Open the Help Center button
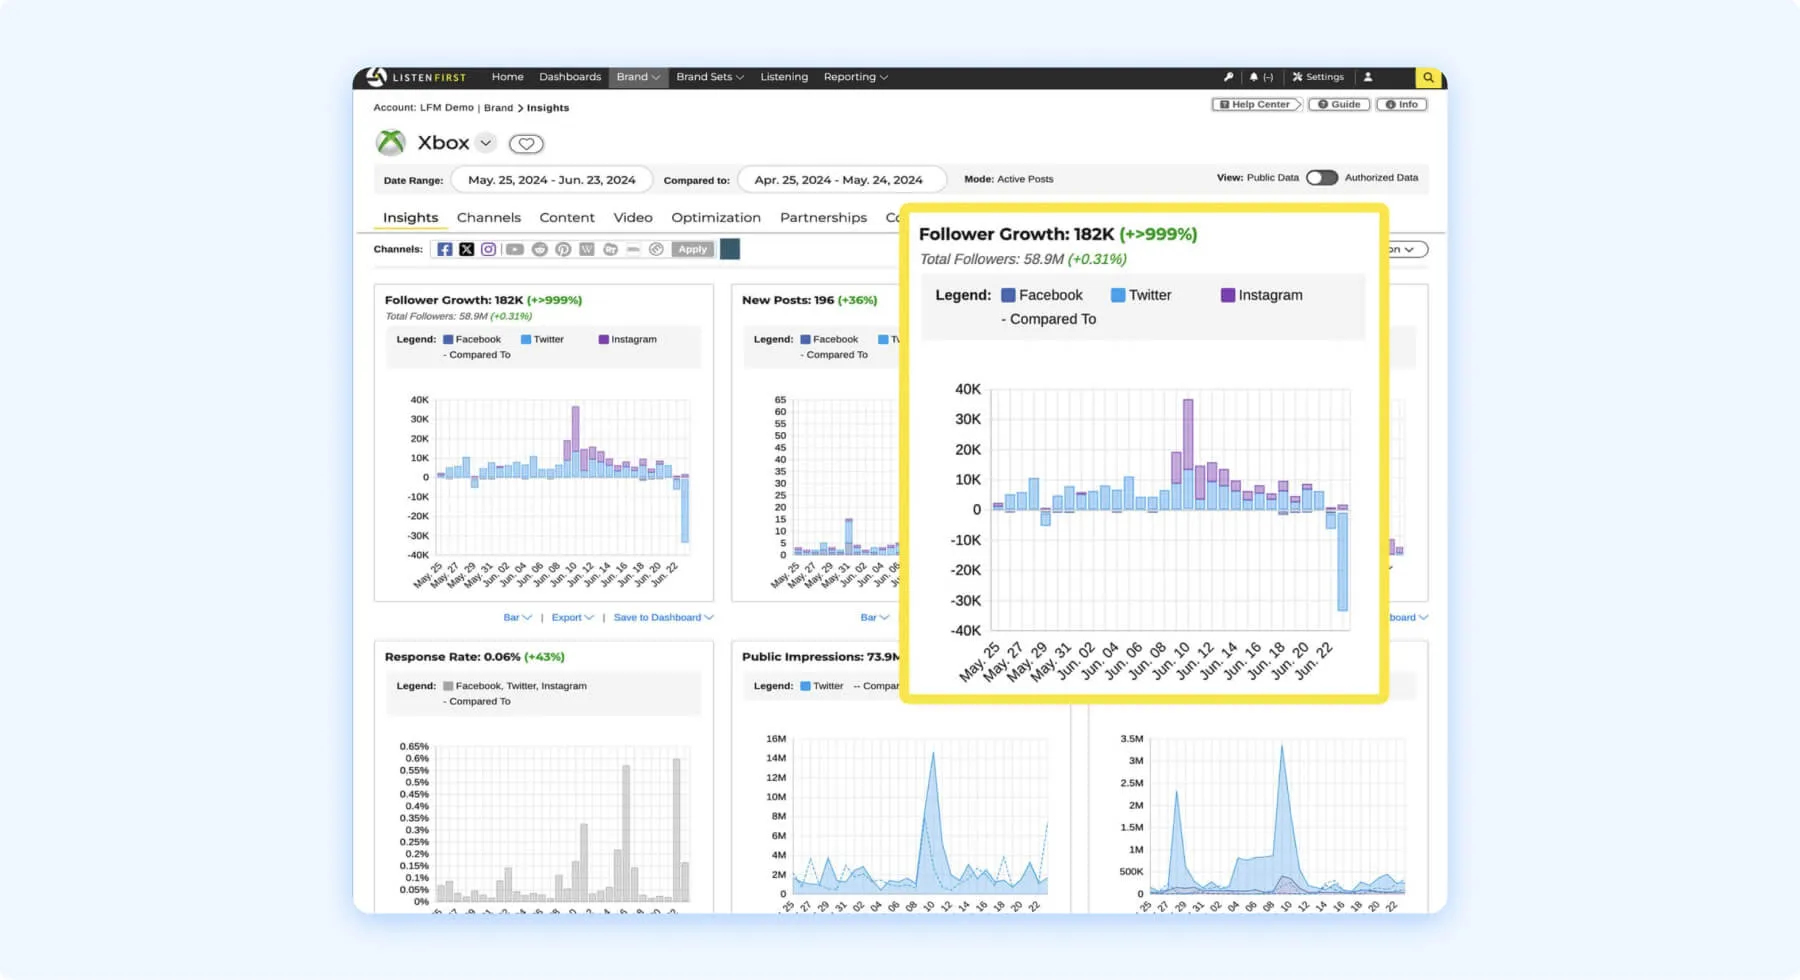This screenshot has height=980, width=1800. coord(1256,104)
